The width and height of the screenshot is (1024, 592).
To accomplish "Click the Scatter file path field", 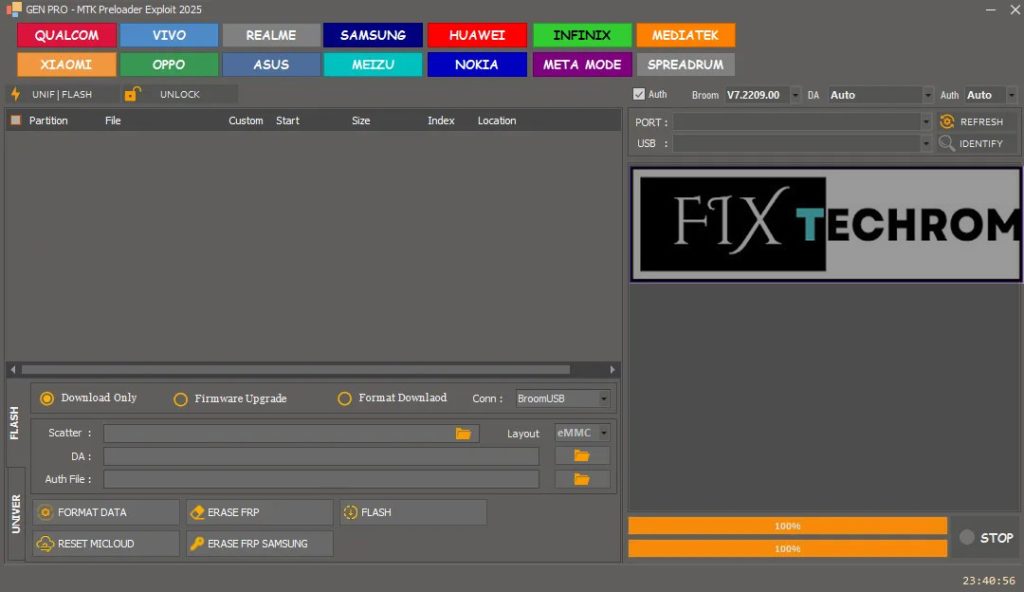I will pyautogui.click(x=291, y=433).
